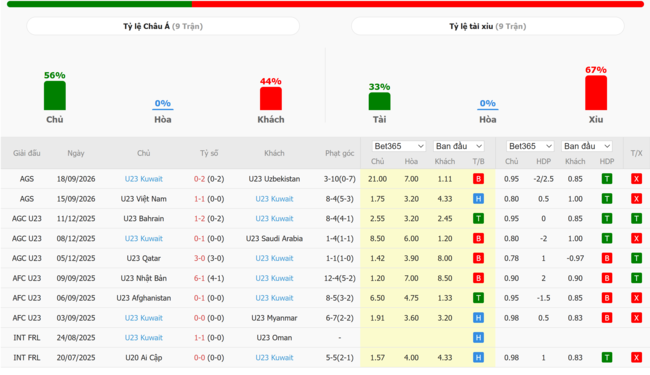Screen dimensions: 650x375
Task: Open the first Bet365 bookmaker dropdown
Action: [x=398, y=146]
